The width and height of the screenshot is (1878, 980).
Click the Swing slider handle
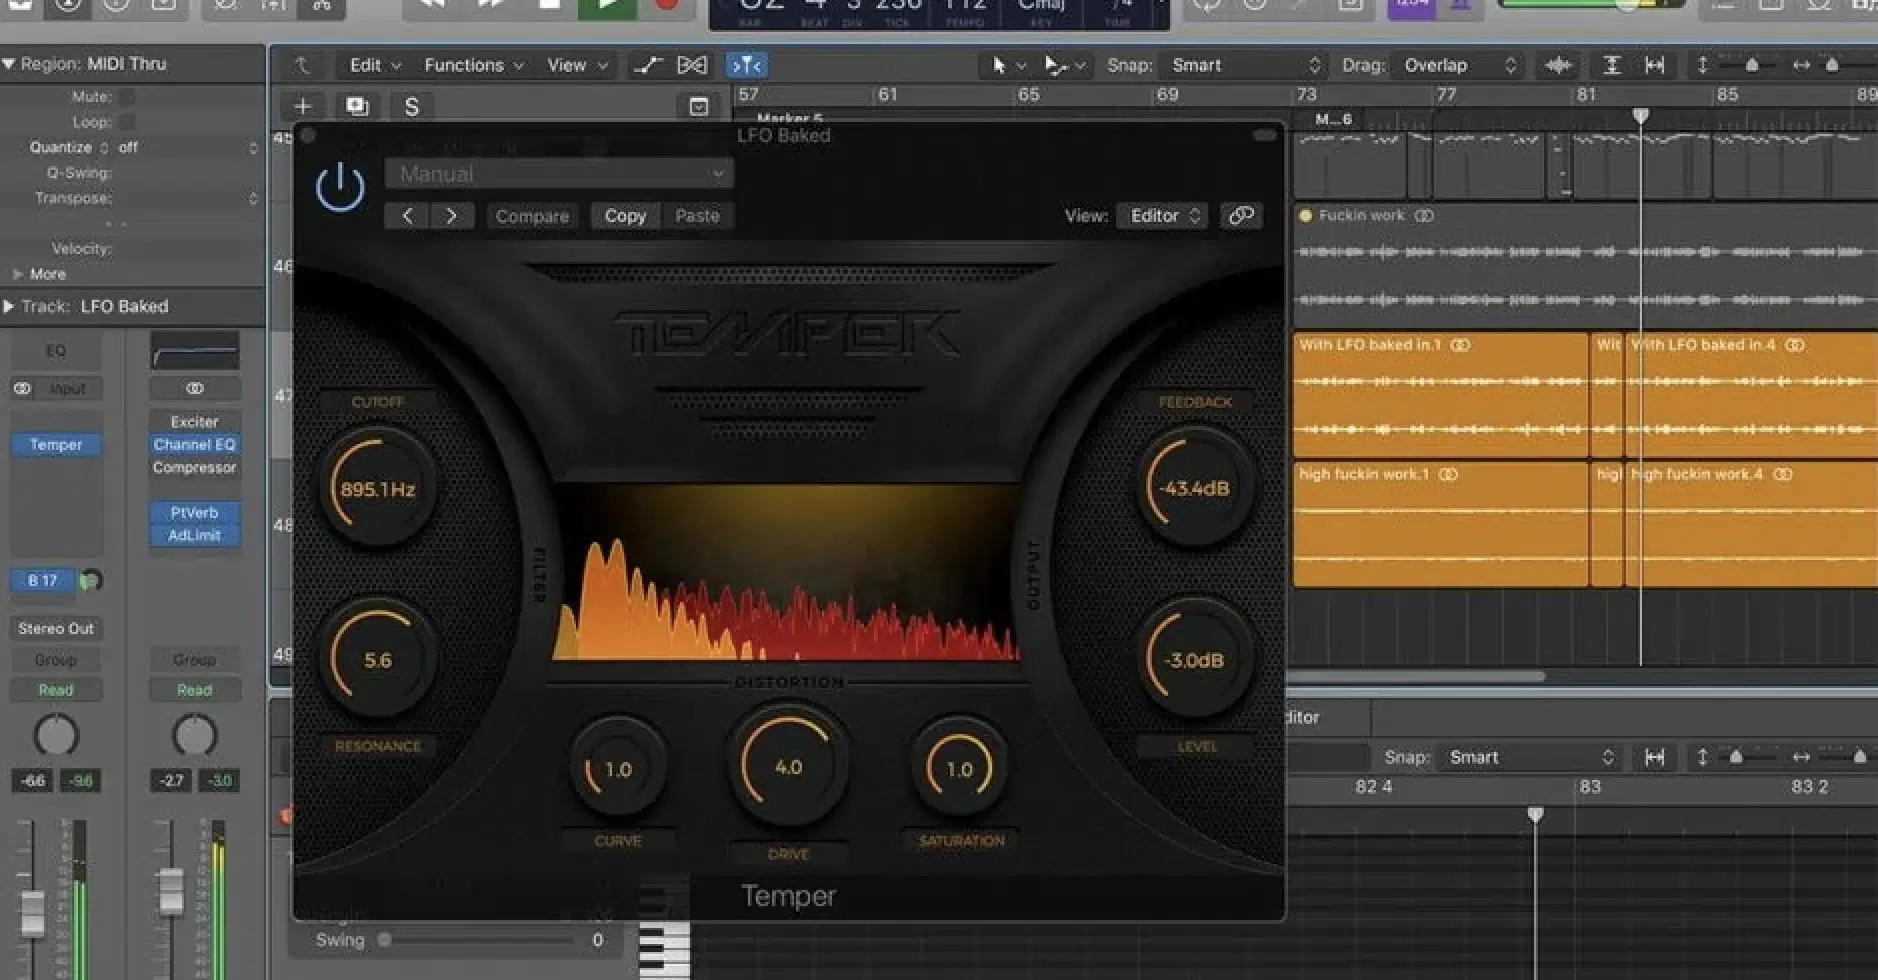(384, 940)
